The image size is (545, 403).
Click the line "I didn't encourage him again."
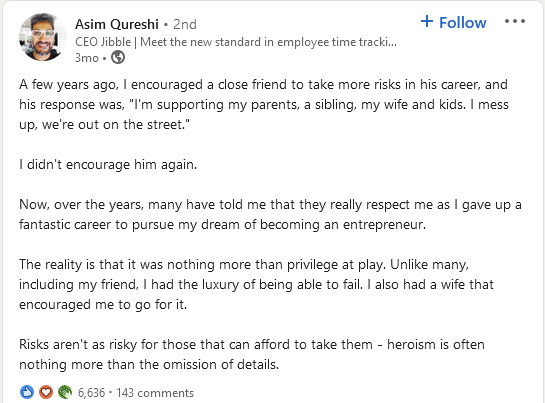coord(108,164)
